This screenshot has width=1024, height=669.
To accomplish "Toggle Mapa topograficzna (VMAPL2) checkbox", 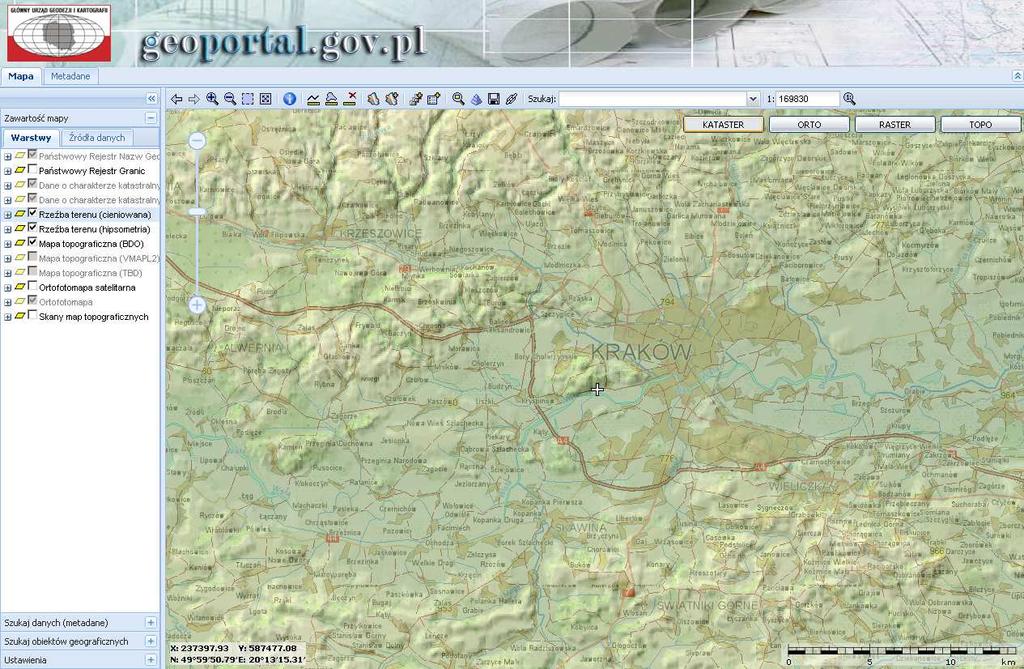I will pos(32,257).
